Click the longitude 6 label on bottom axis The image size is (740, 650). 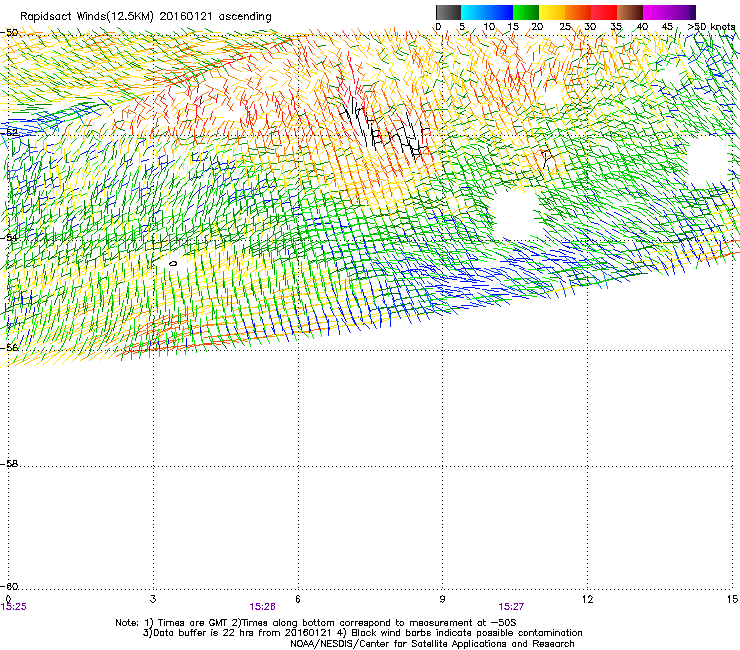(x=298, y=599)
